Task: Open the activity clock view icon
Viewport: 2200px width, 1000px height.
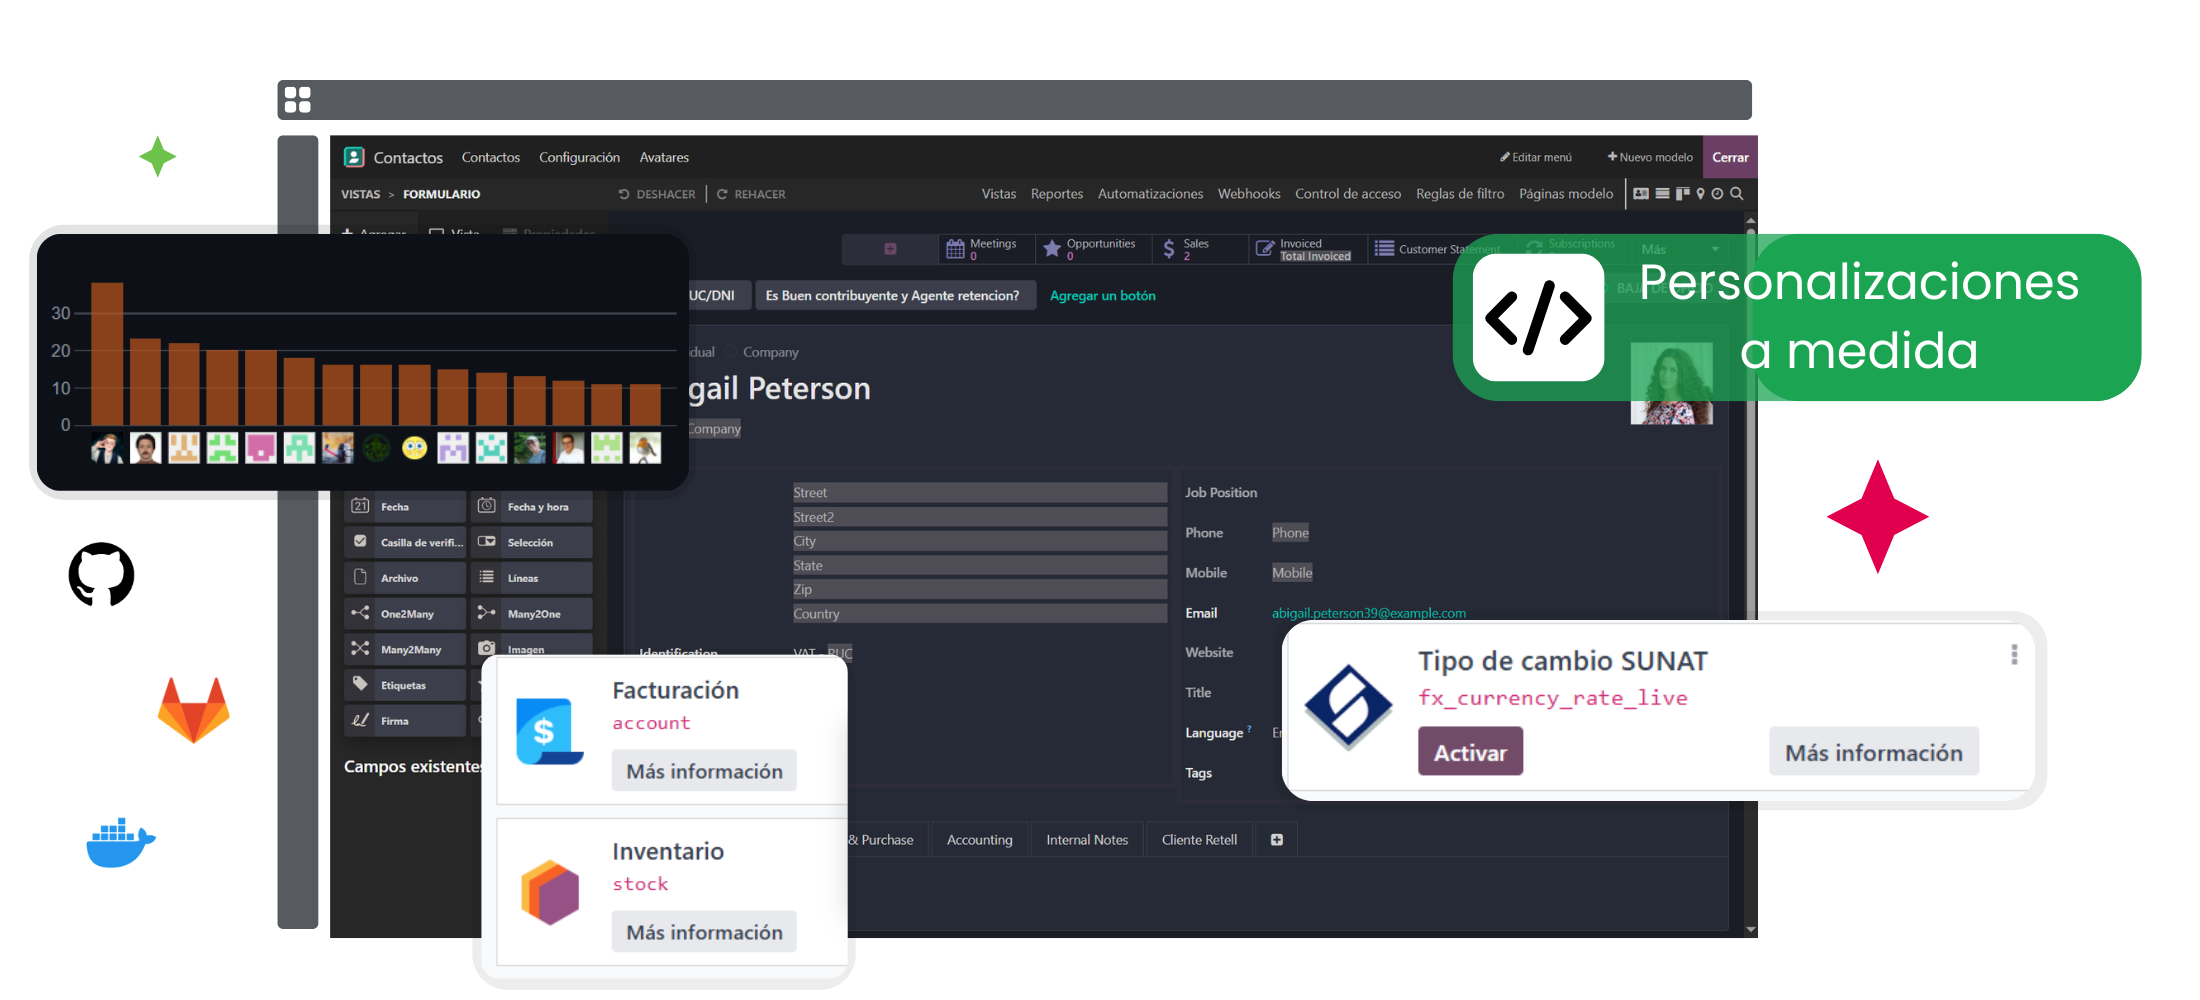Action: [x=1717, y=194]
